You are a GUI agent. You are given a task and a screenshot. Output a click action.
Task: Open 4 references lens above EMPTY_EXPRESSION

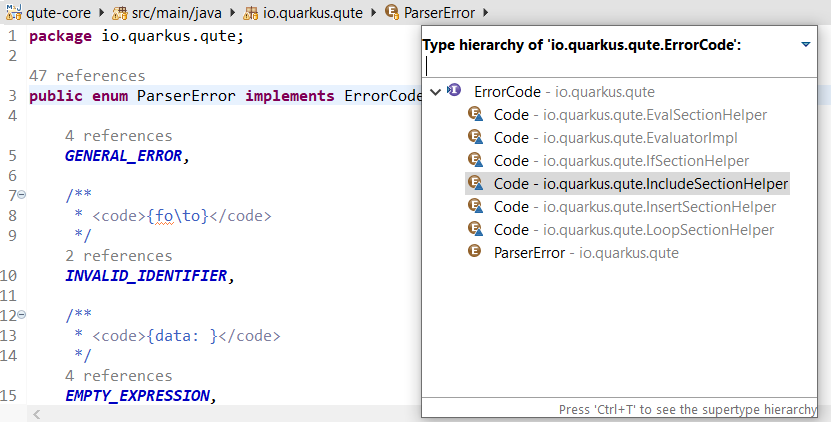pyautogui.click(x=119, y=376)
